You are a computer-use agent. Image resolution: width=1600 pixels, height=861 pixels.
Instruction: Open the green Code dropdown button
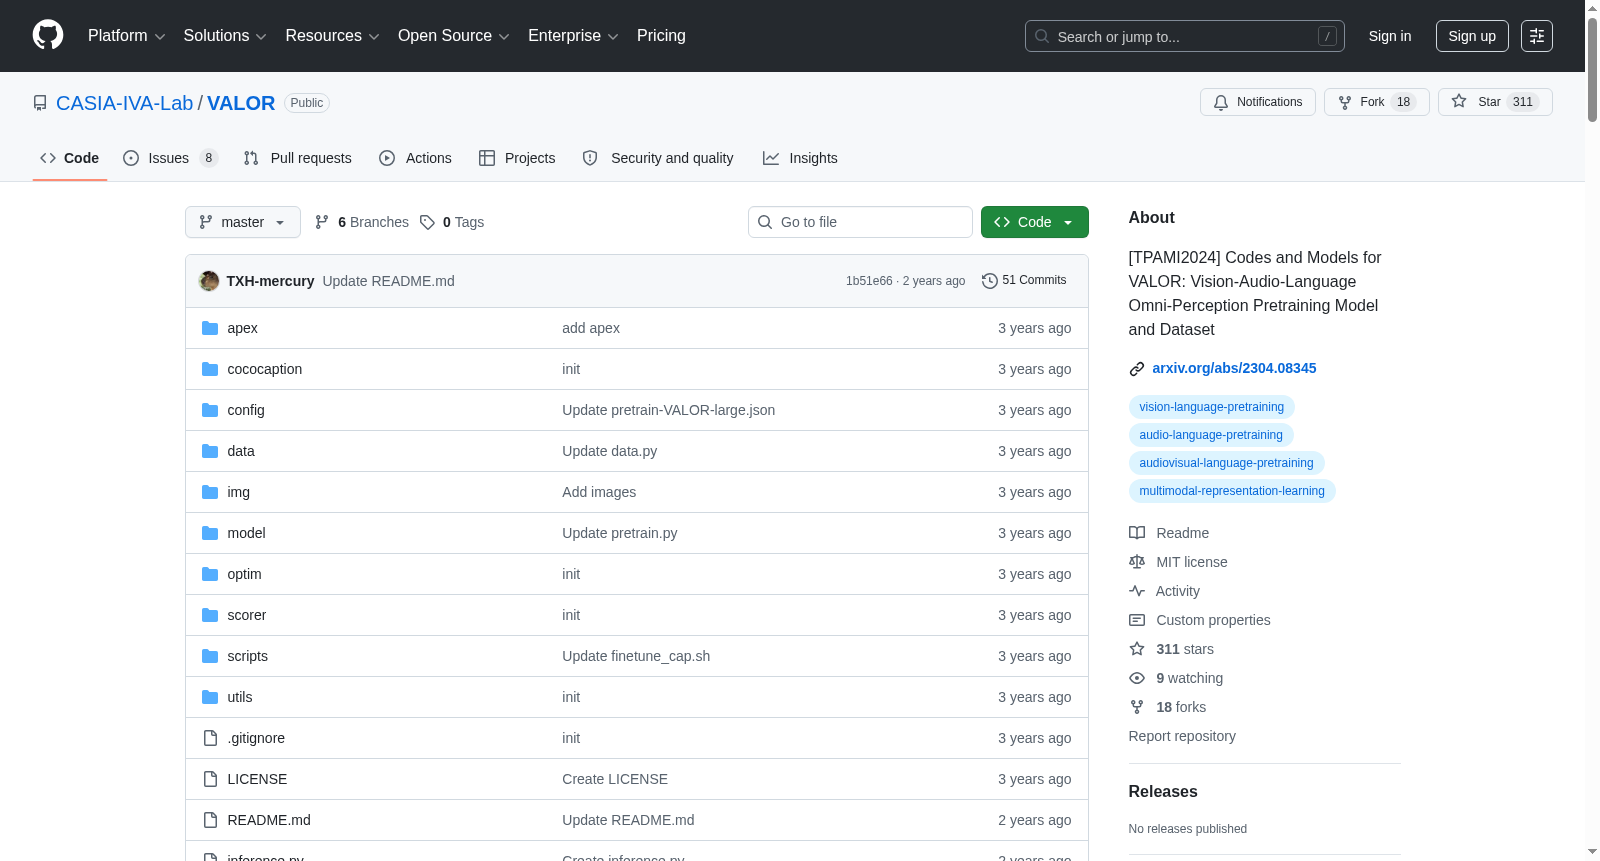point(1035,222)
